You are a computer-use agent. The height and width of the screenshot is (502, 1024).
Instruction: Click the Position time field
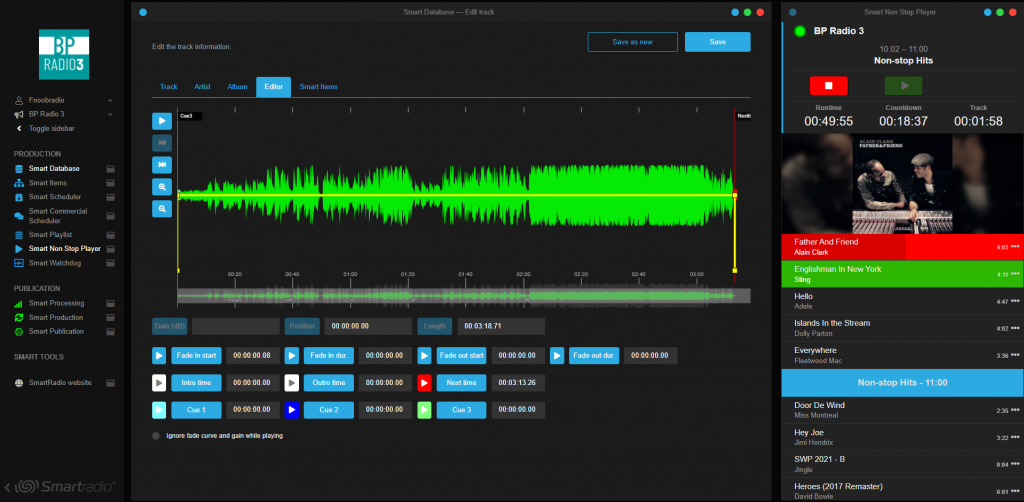(x=368, y=326)
